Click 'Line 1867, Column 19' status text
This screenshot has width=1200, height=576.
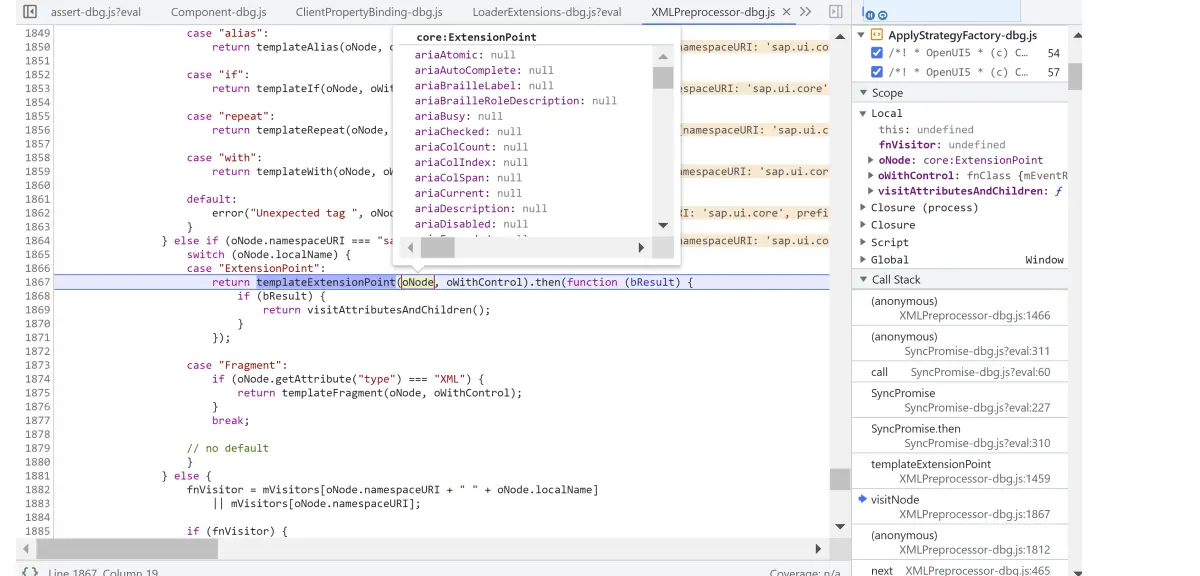[x=103, y=572]
